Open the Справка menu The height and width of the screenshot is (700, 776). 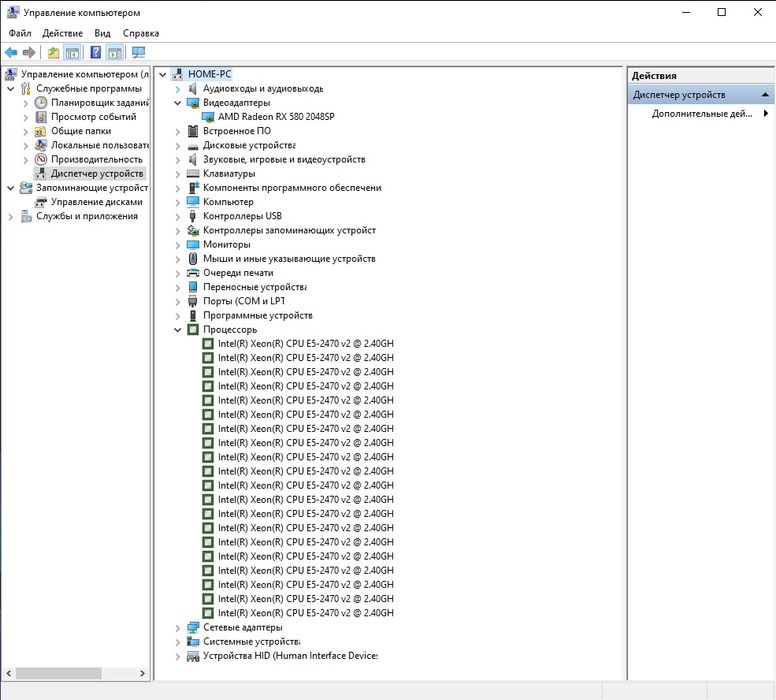pyautogui.click(x=141, y=33)
